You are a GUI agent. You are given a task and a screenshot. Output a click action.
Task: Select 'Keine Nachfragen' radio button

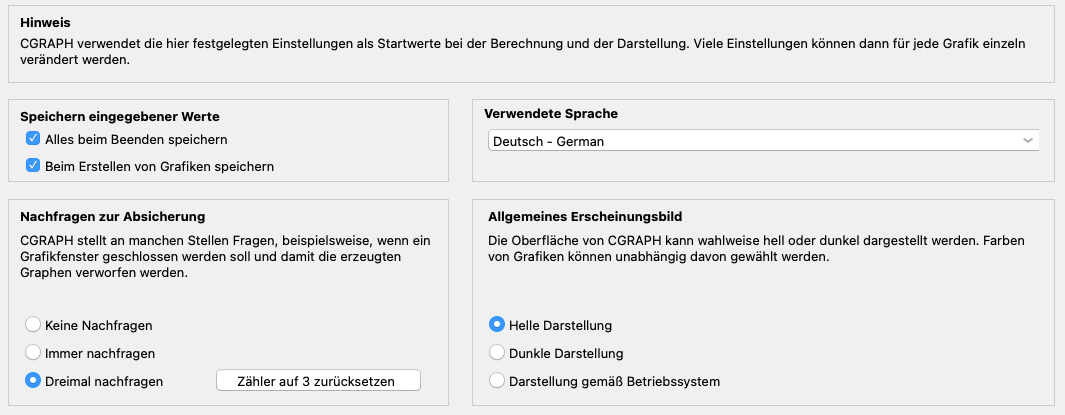[33, 325]
